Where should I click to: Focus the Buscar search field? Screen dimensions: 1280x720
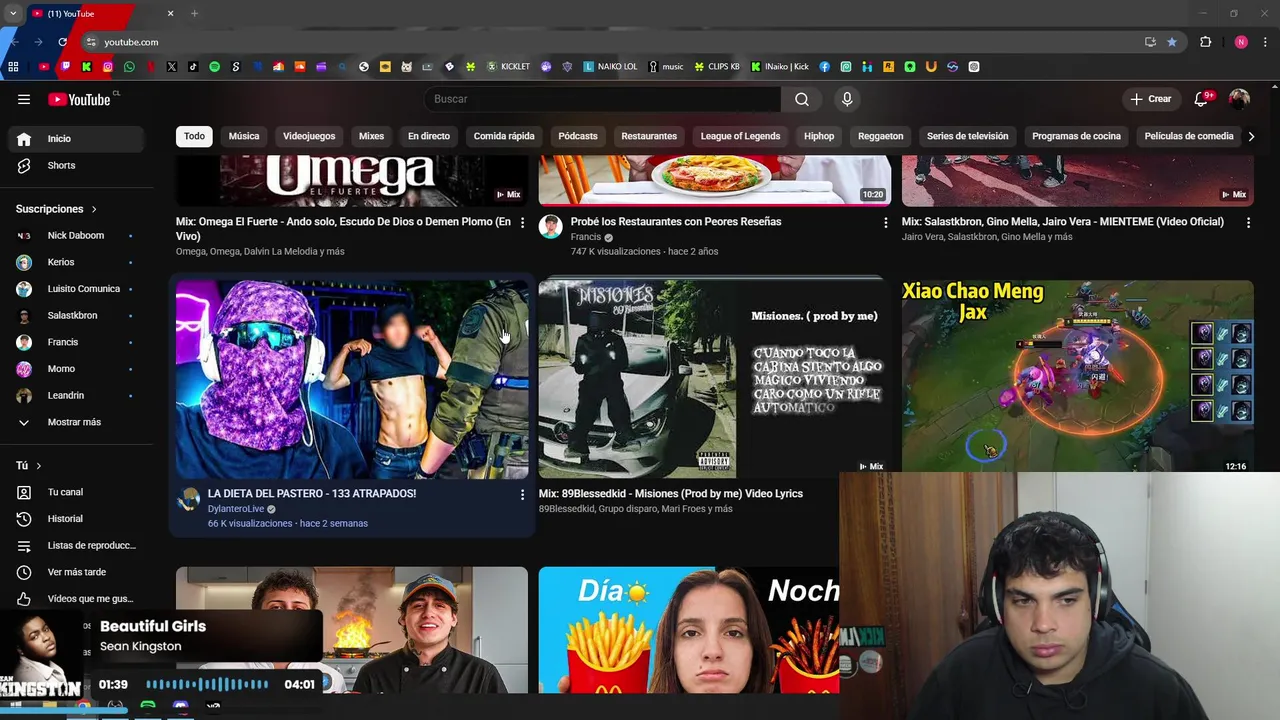pos(602,99)
